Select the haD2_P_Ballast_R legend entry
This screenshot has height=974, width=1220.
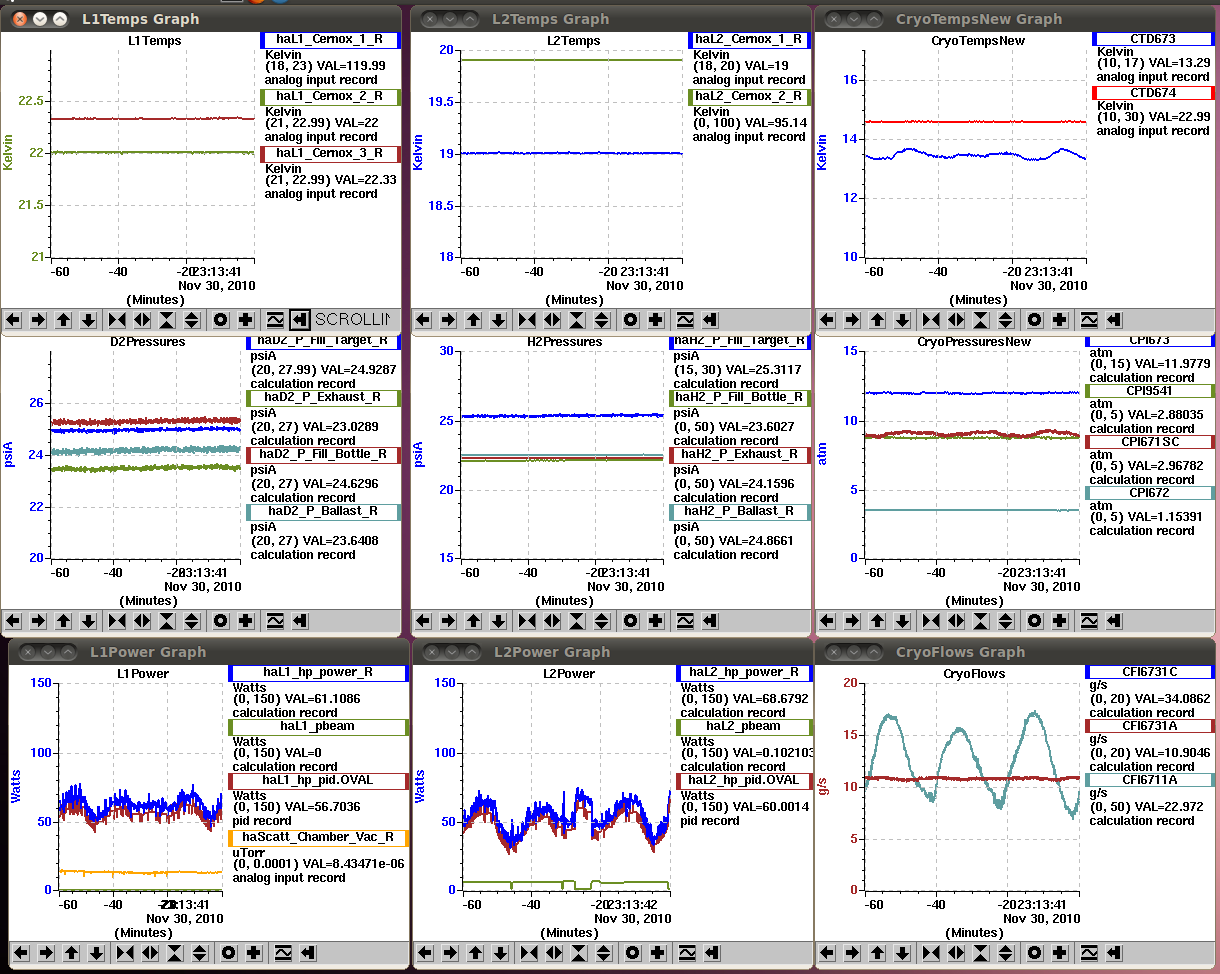323,512
